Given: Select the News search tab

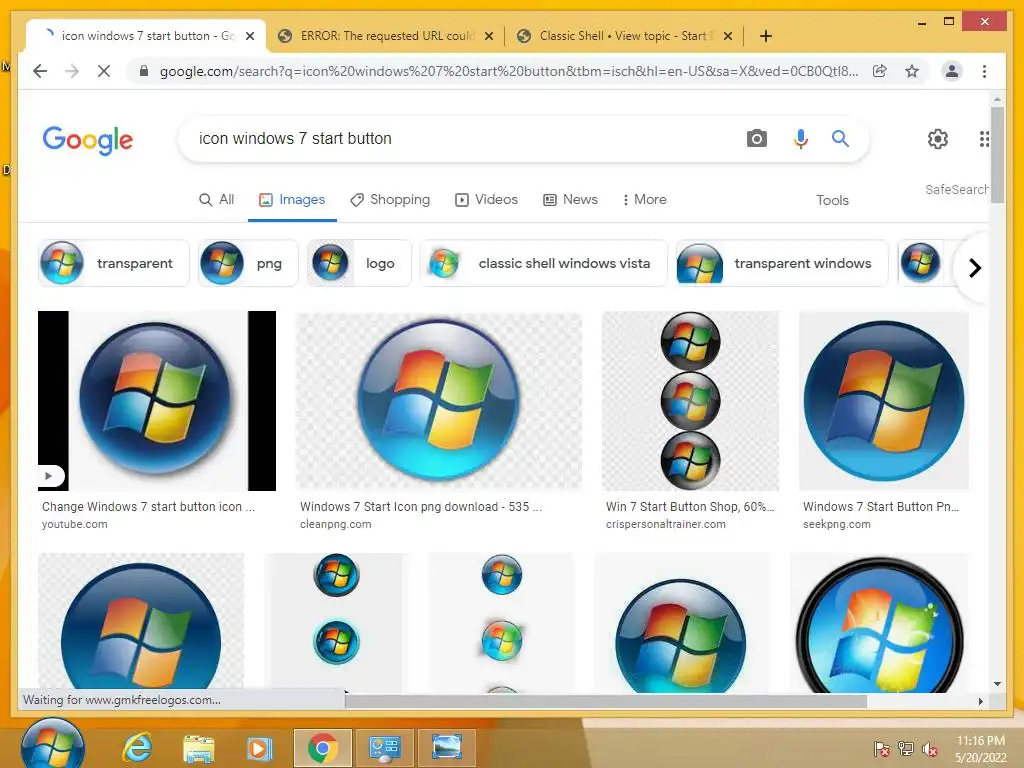Looking at the screenshot, I should point(570,200).
